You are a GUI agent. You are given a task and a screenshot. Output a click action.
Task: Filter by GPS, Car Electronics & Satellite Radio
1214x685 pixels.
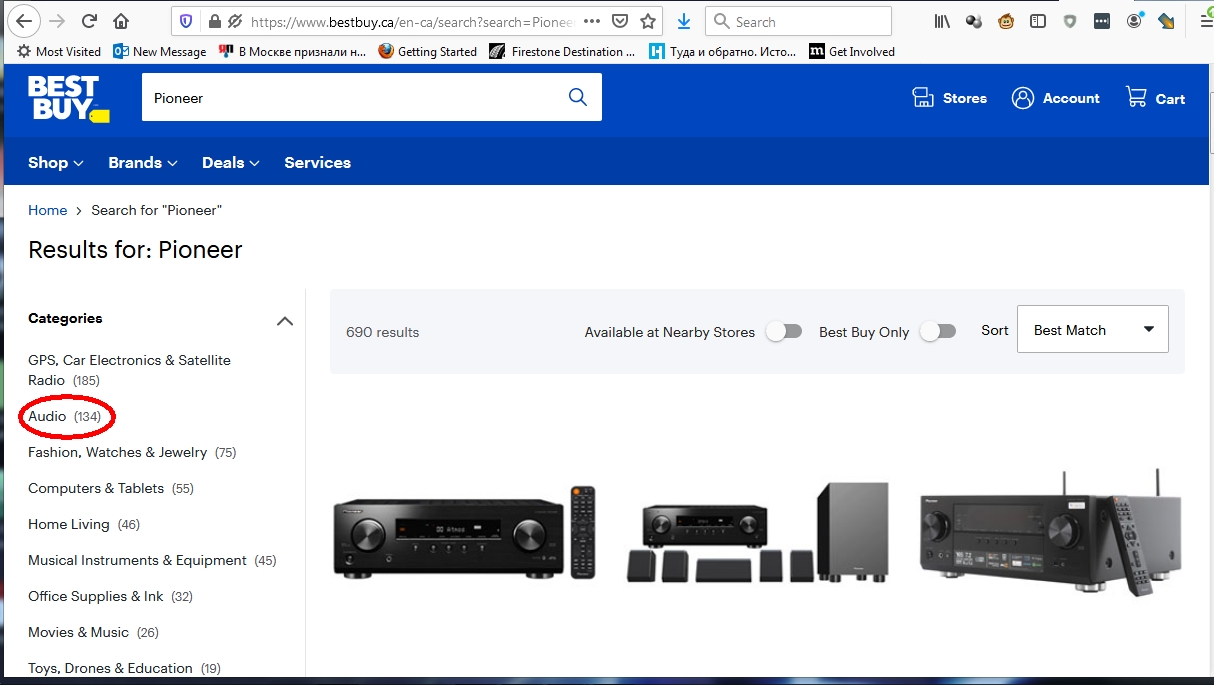click(129, 370)
